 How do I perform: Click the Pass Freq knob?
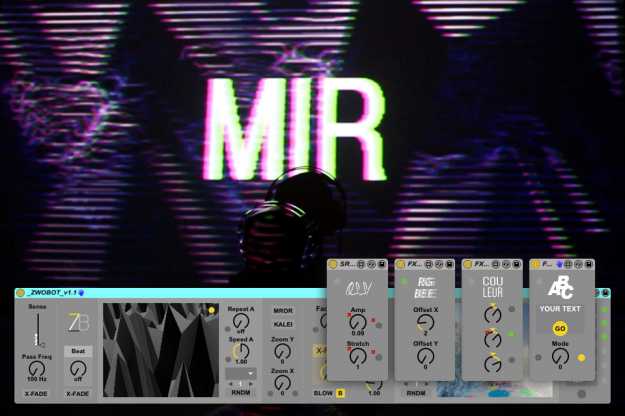tap(37, 369)
